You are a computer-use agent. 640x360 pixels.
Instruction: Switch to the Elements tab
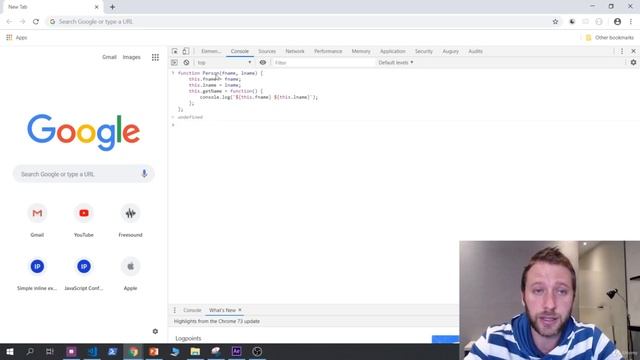[211, 51]
